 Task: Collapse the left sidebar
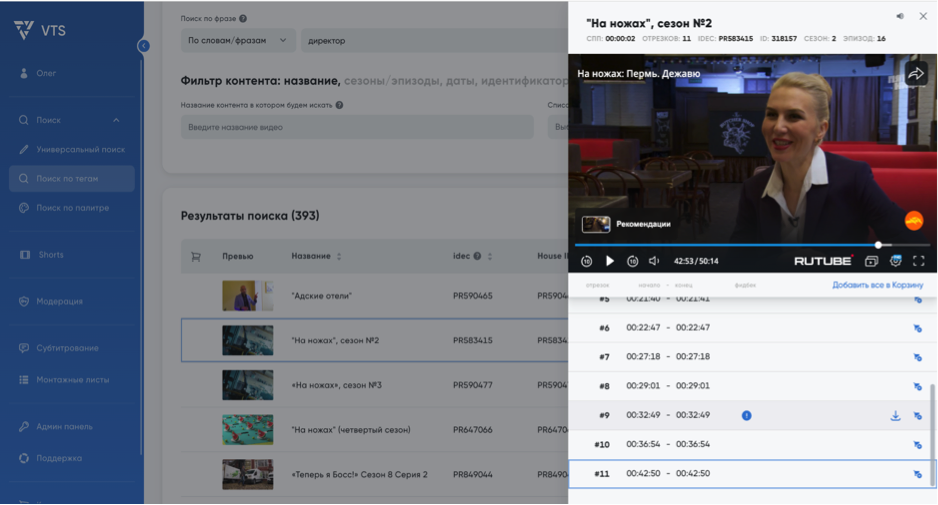click(x=144, y=46)
